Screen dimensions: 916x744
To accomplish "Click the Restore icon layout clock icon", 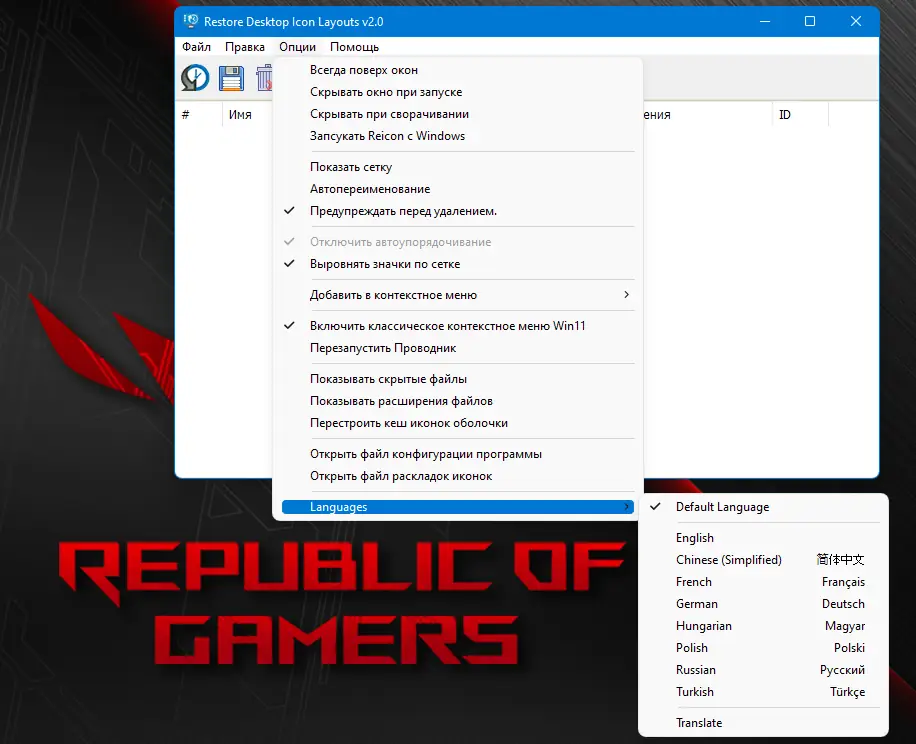I will pos(195,78).
